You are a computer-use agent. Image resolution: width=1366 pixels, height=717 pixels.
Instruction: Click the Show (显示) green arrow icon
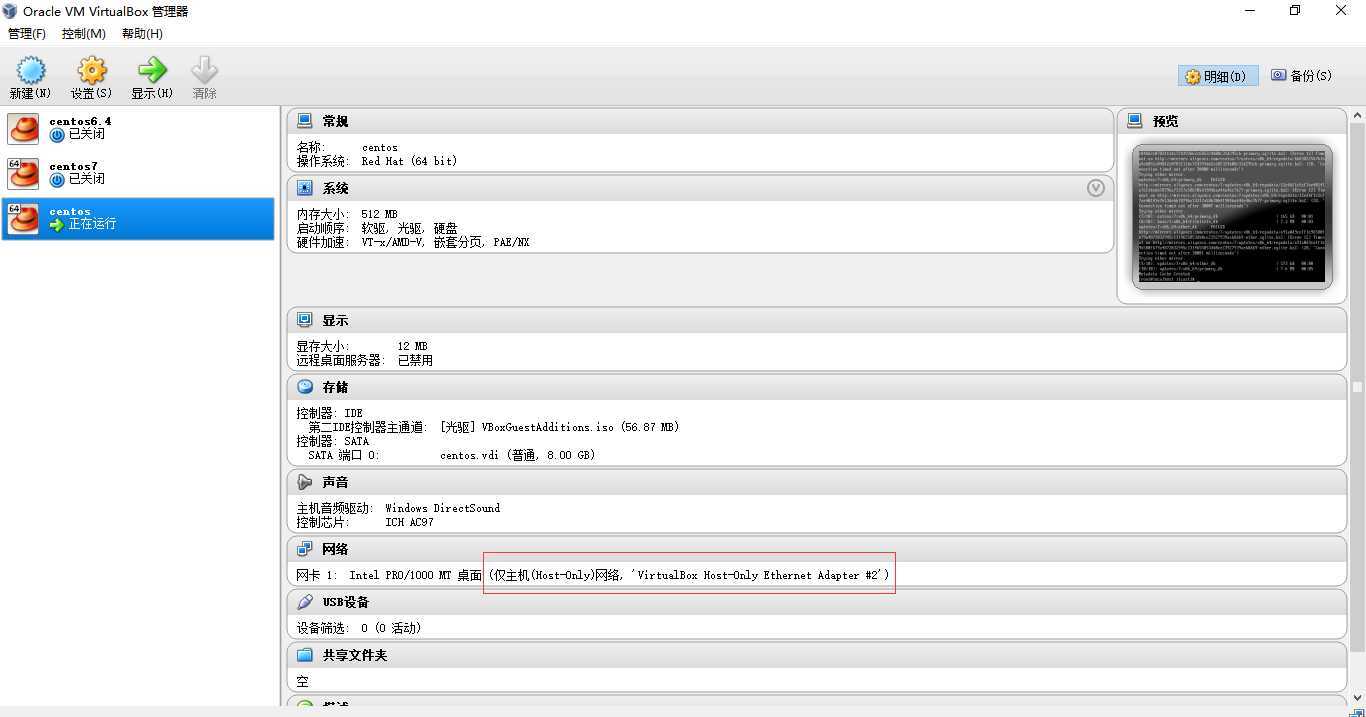152,71
